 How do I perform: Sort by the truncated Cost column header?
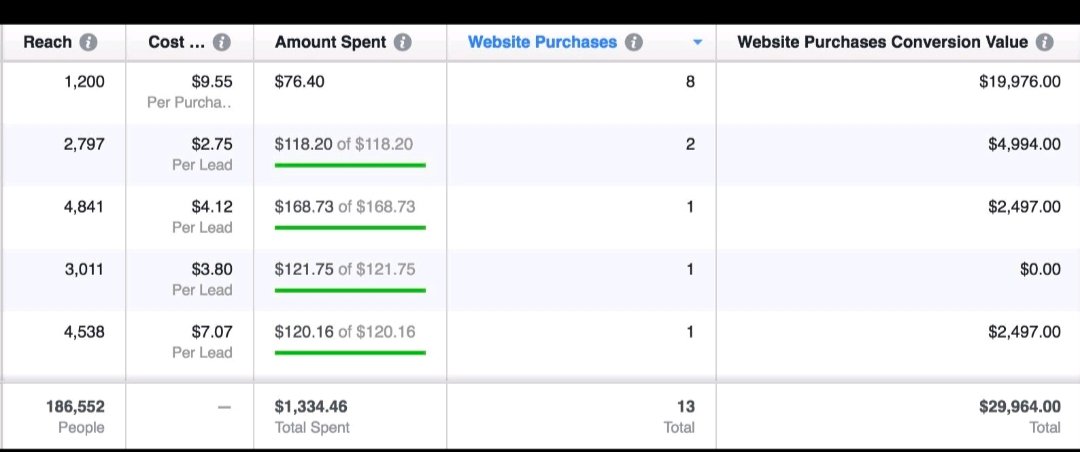click(176, 42)
